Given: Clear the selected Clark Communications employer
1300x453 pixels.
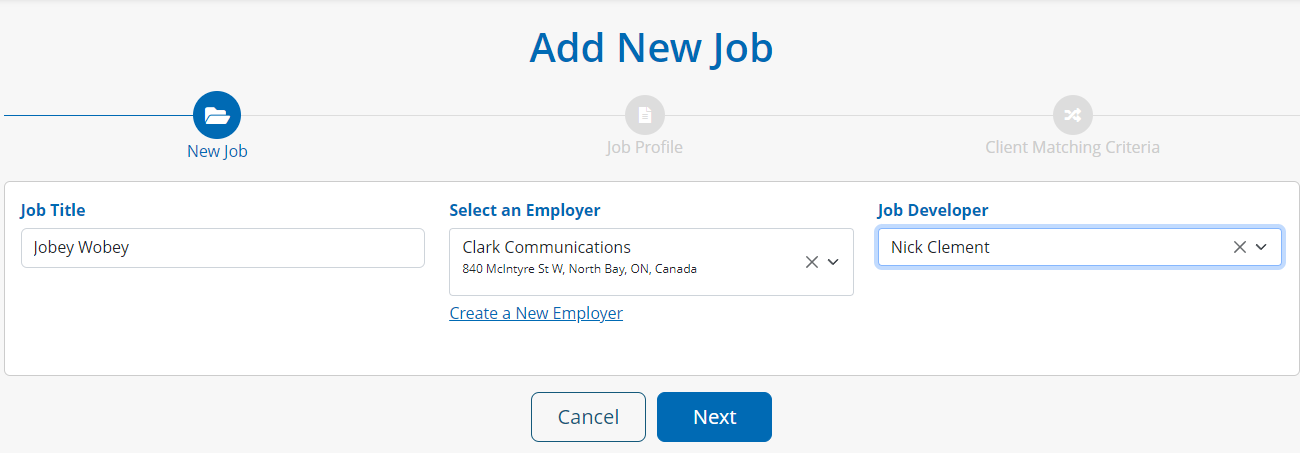Looking at the screenshot, I should 812,262.
